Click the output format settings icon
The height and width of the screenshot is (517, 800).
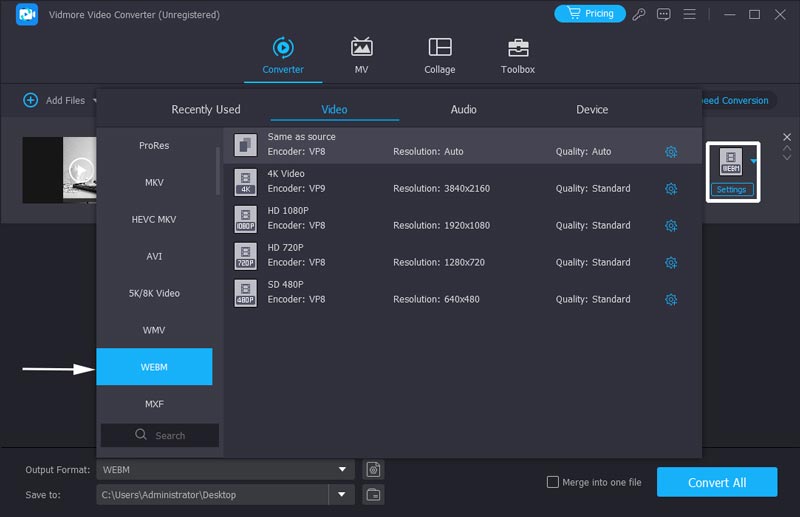[x=373, y=469]
